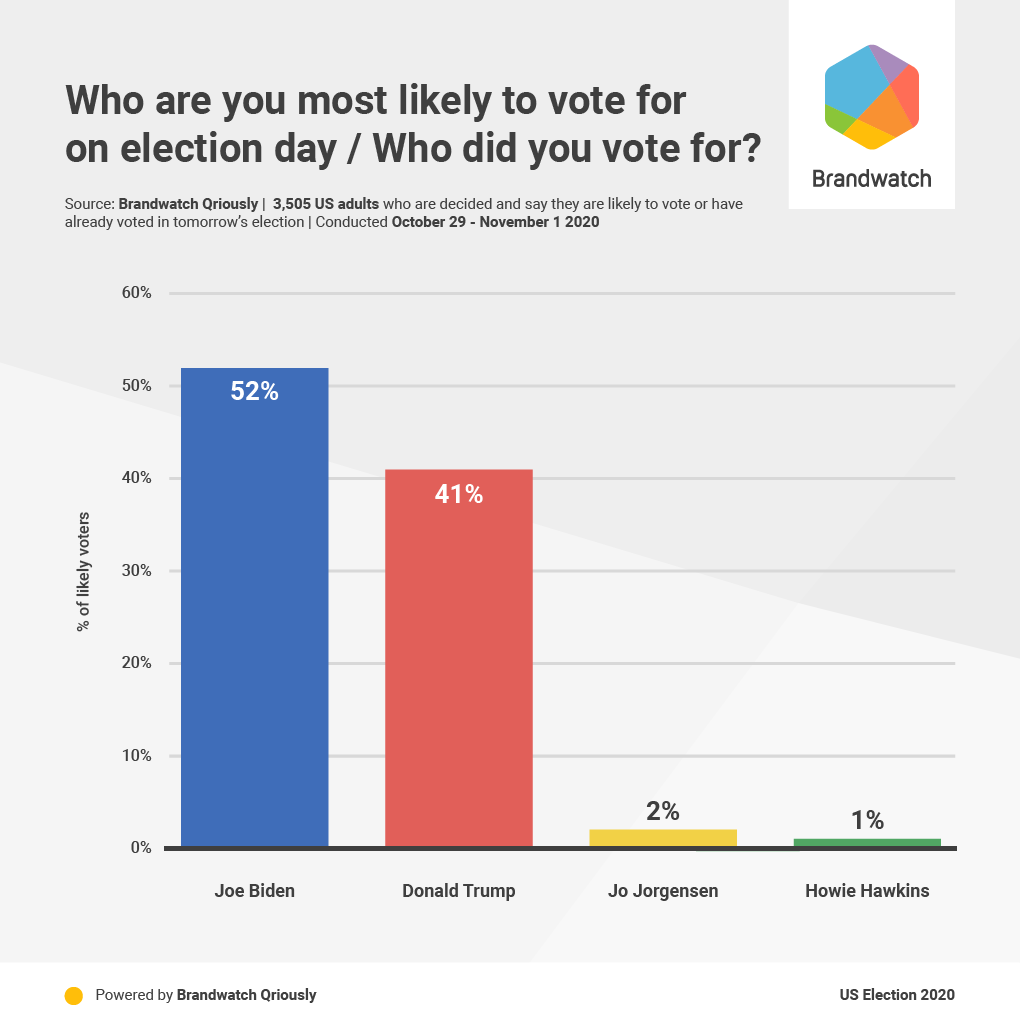This screenshot has width=1020, height=1029.
Task: Click the chart title heading text
Action: [413, 124]
